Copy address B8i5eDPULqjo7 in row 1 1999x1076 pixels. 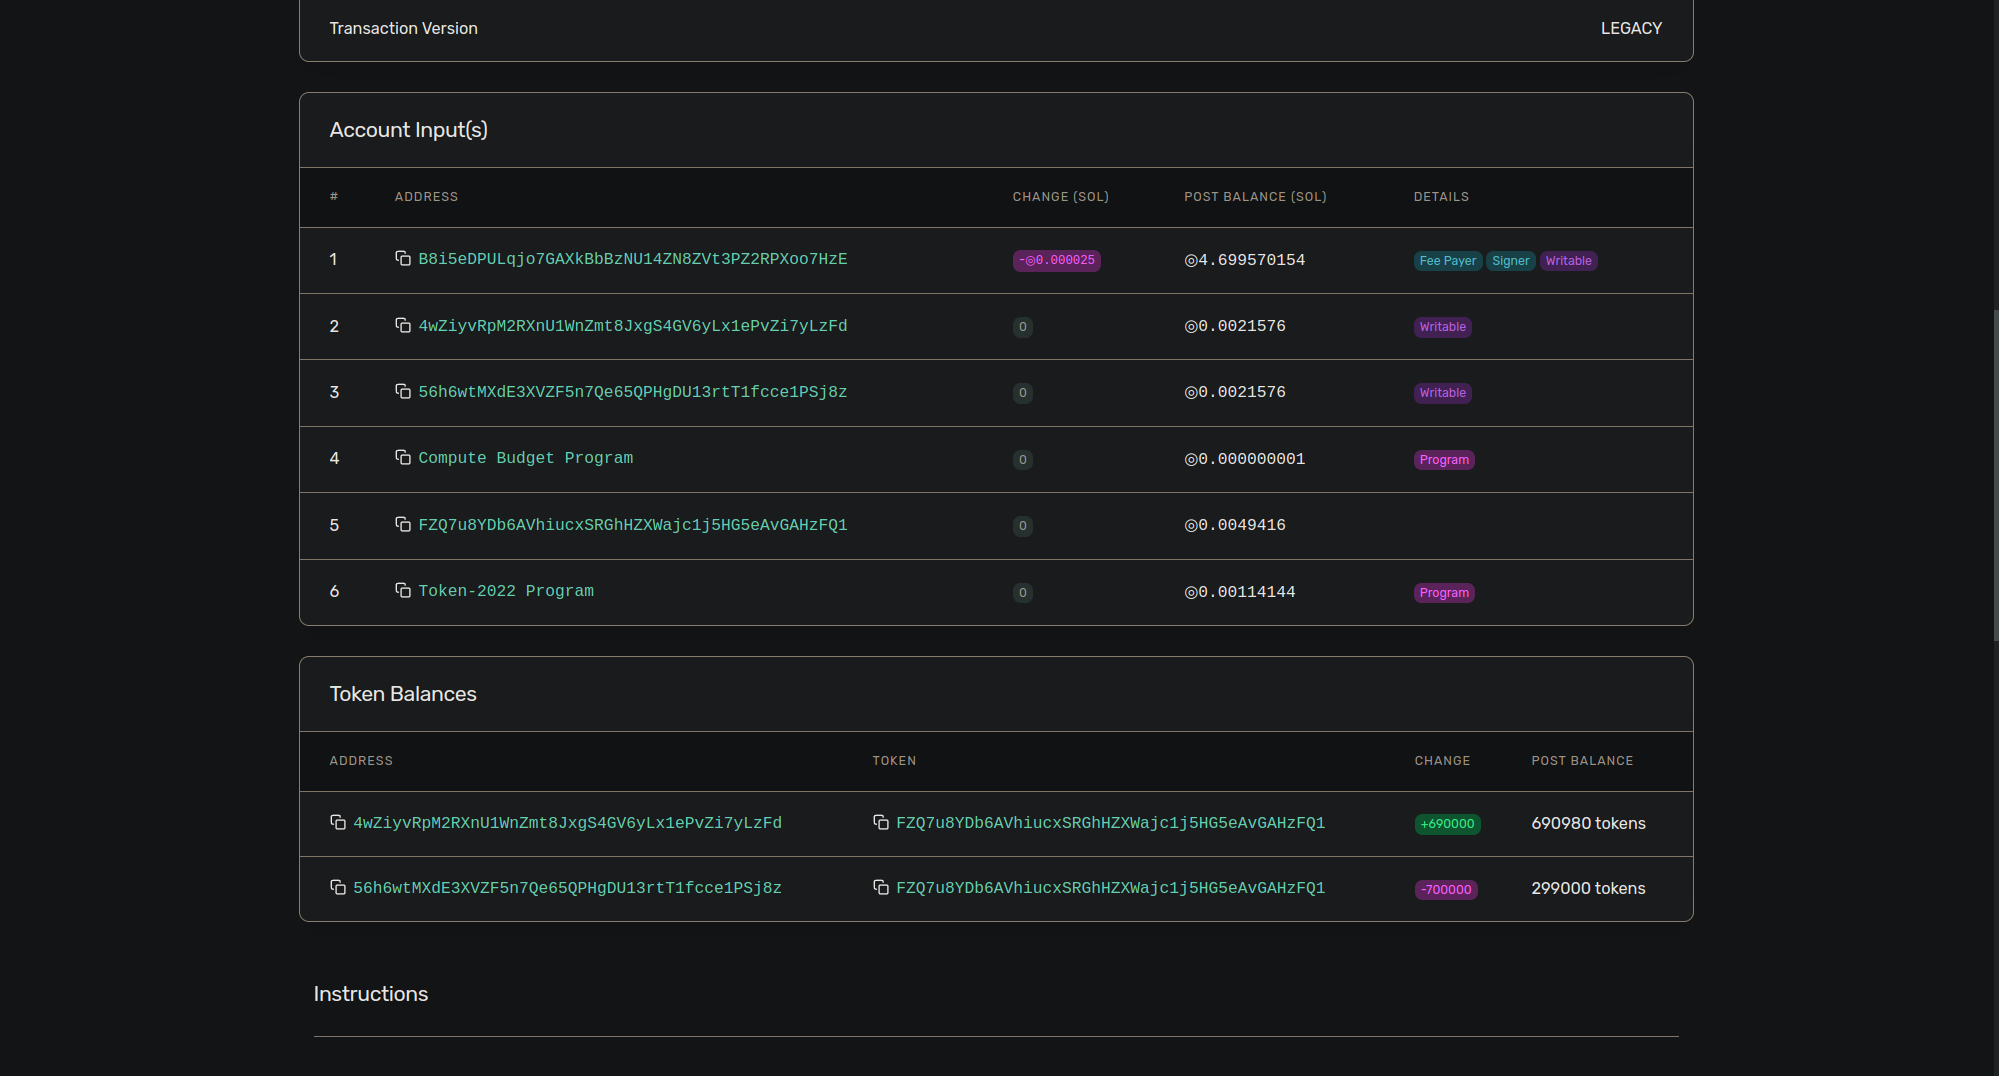point(403,259)
